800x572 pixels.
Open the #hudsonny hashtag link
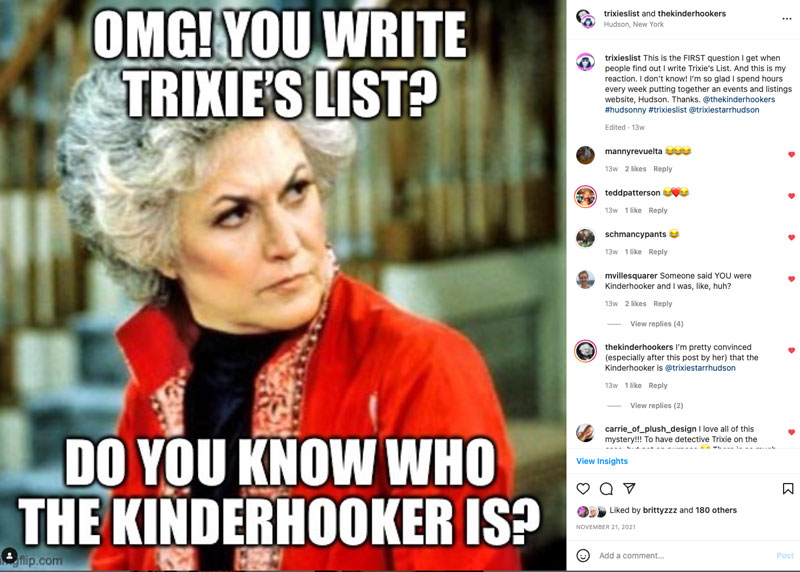coord(626,110)
